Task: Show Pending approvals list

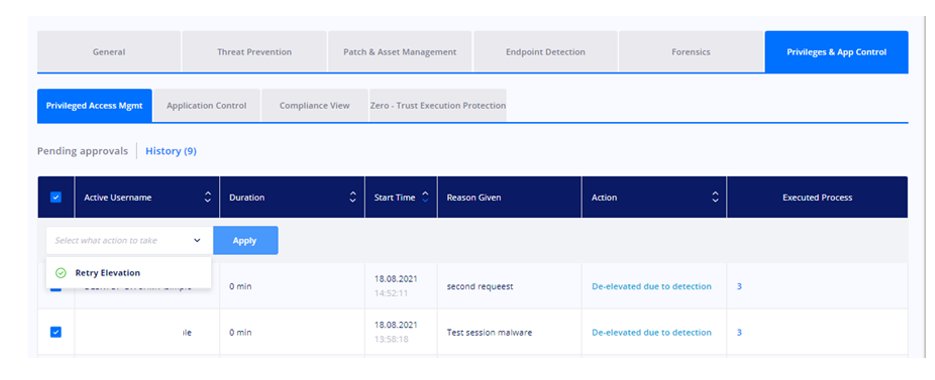Action: (82, 151)
